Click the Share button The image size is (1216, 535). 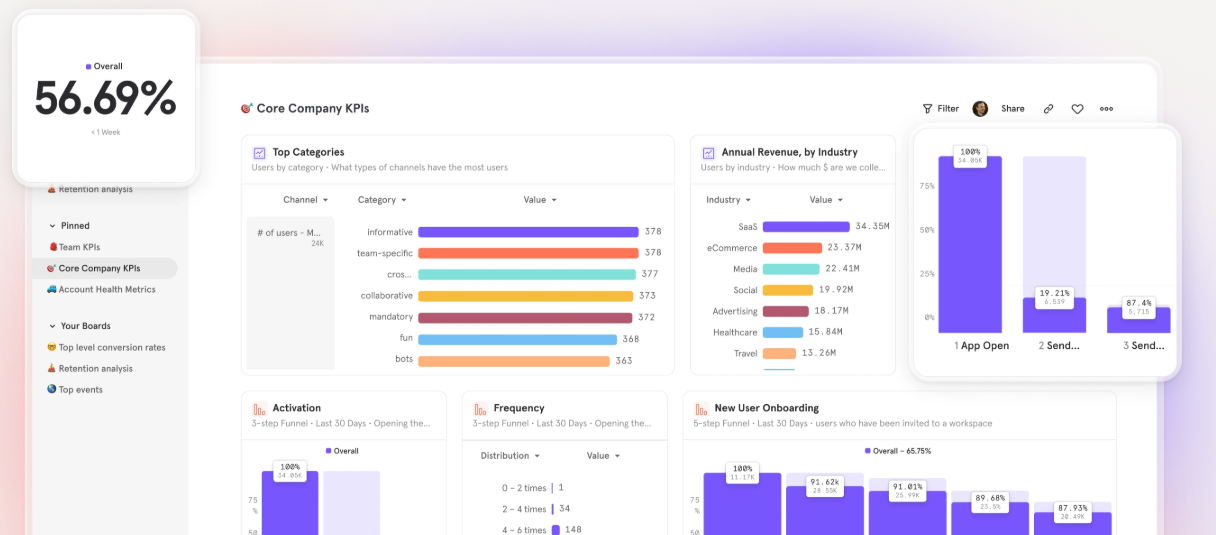(x=1013, y=109)
